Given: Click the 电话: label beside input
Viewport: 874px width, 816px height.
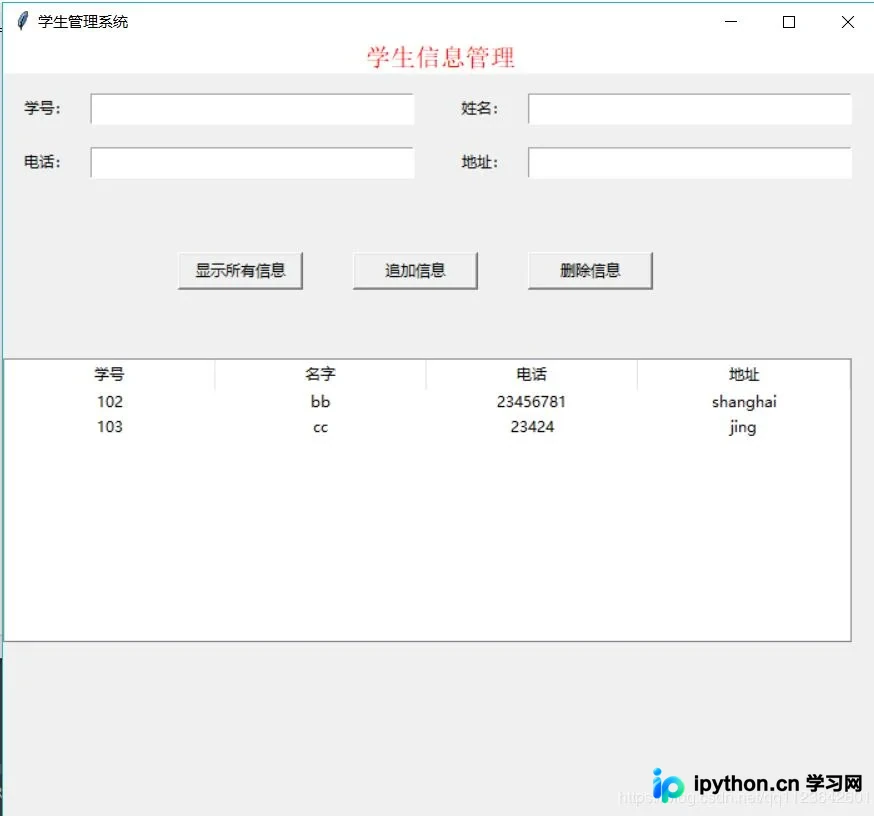Looking at the screenshot, I should (42, 162).
